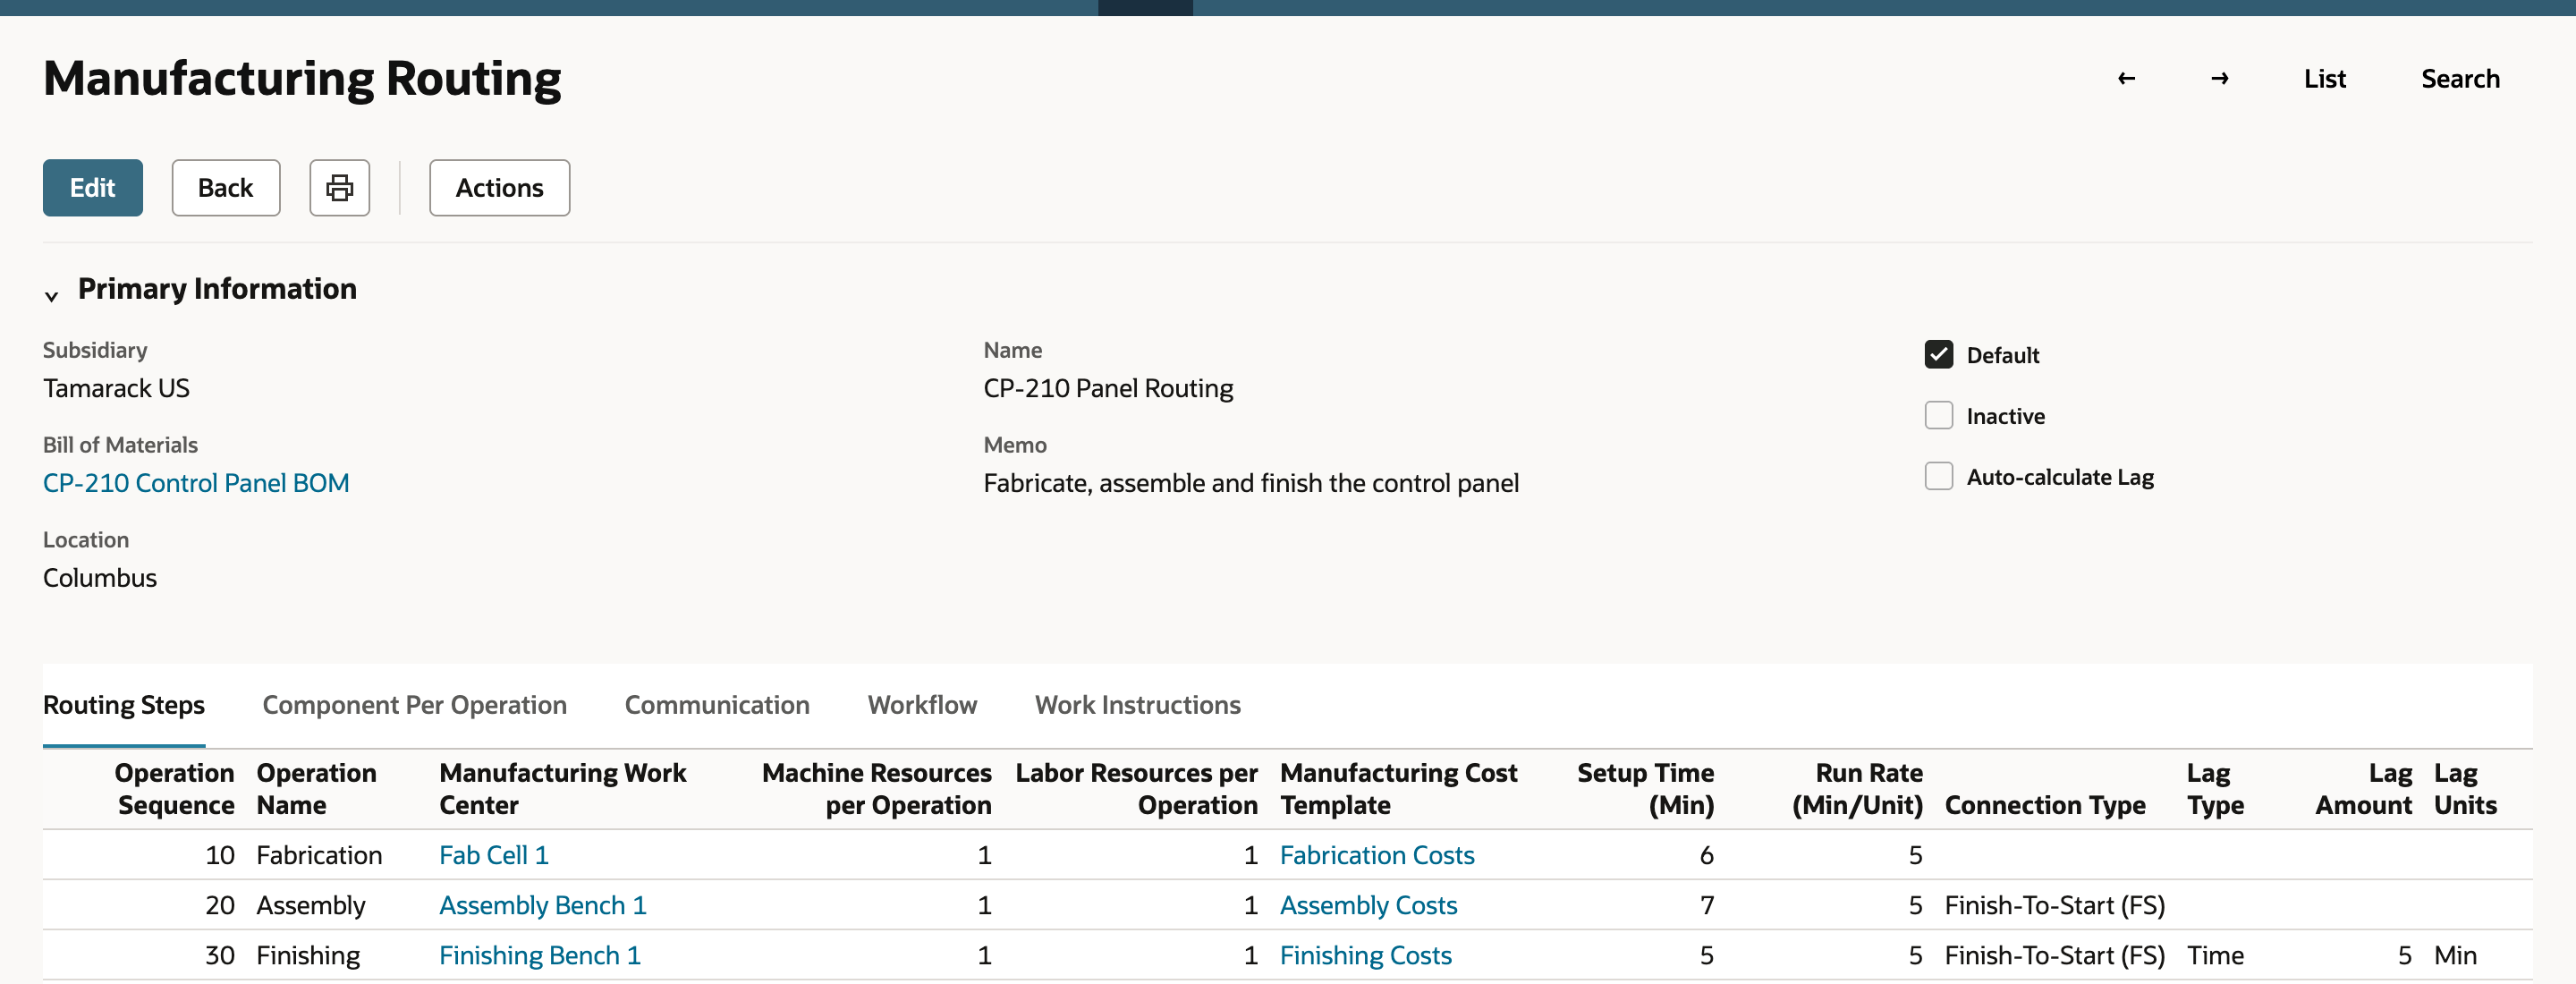Select the Assembly operation name cell

point(311,905)
